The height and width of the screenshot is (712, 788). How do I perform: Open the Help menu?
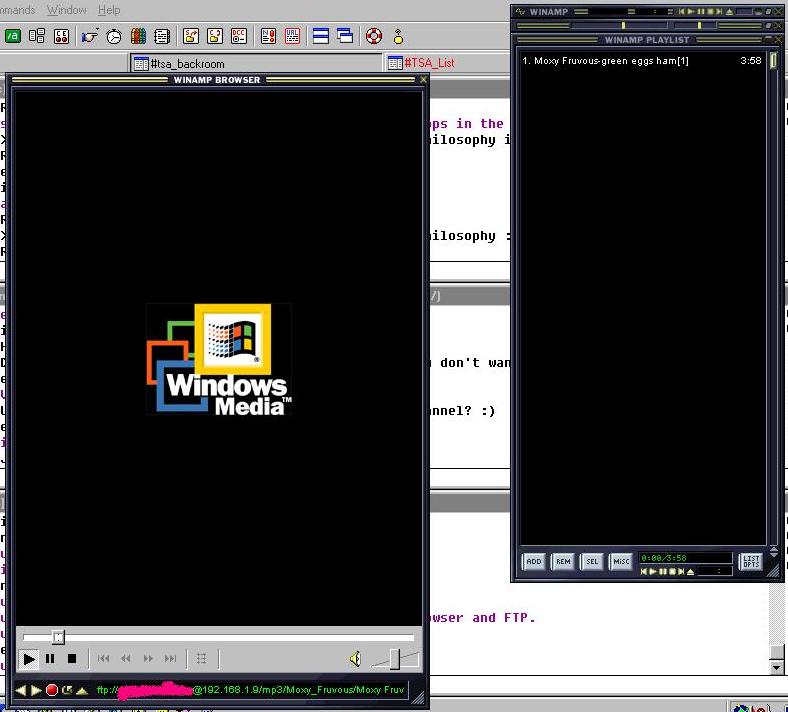pos(108,10)
